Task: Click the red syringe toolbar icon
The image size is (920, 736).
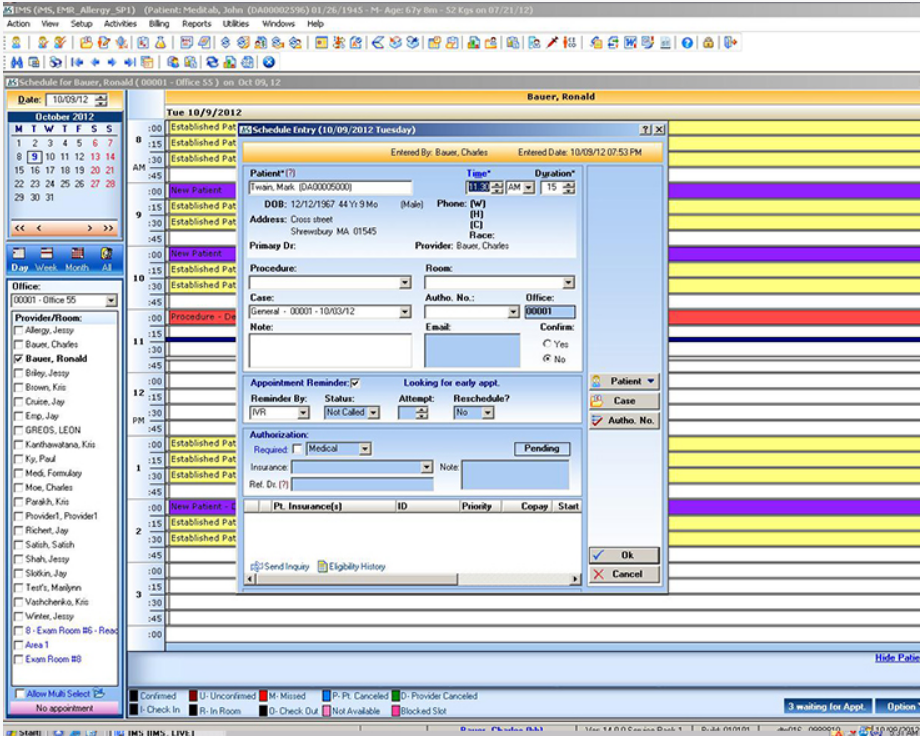Action: point(552,42)
